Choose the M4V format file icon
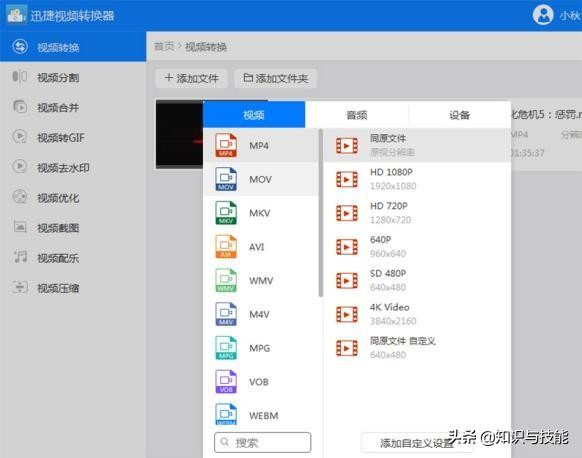This screenshot has height=458, width=582. 226,314
